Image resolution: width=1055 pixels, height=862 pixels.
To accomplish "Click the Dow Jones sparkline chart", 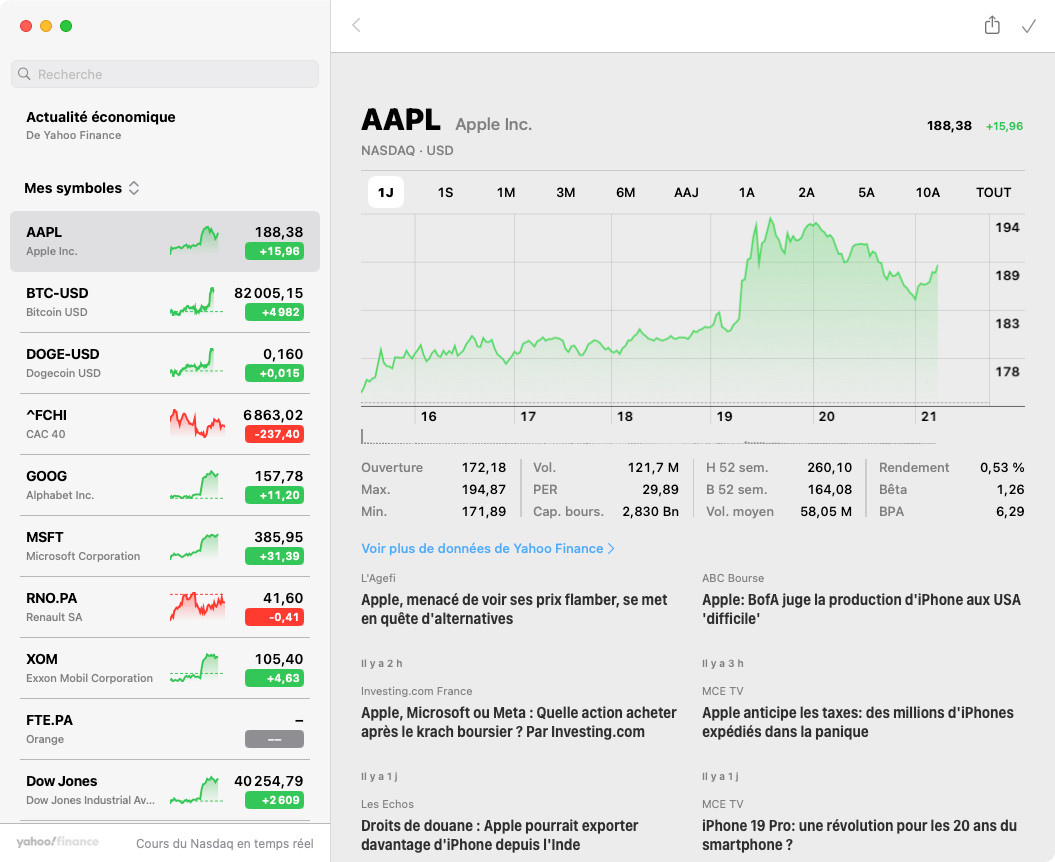I will pyautogui.click(x=196, y=789).
